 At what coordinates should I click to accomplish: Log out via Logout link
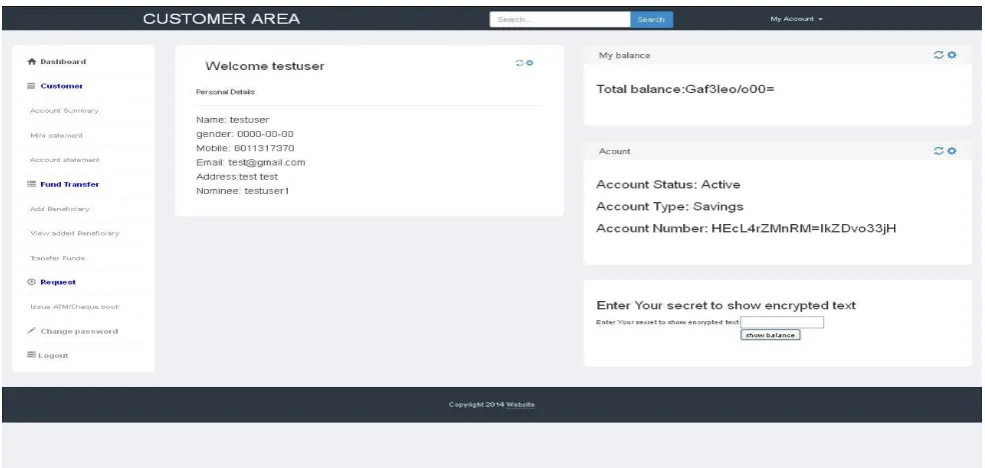(53, 356)
